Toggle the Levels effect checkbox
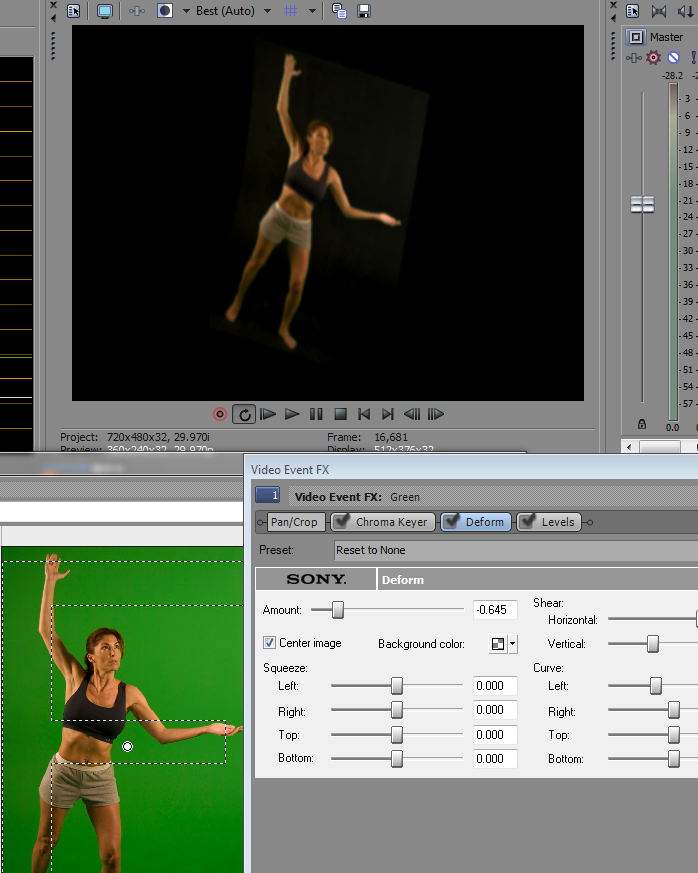The image size is (698, 873). point(527,522)
